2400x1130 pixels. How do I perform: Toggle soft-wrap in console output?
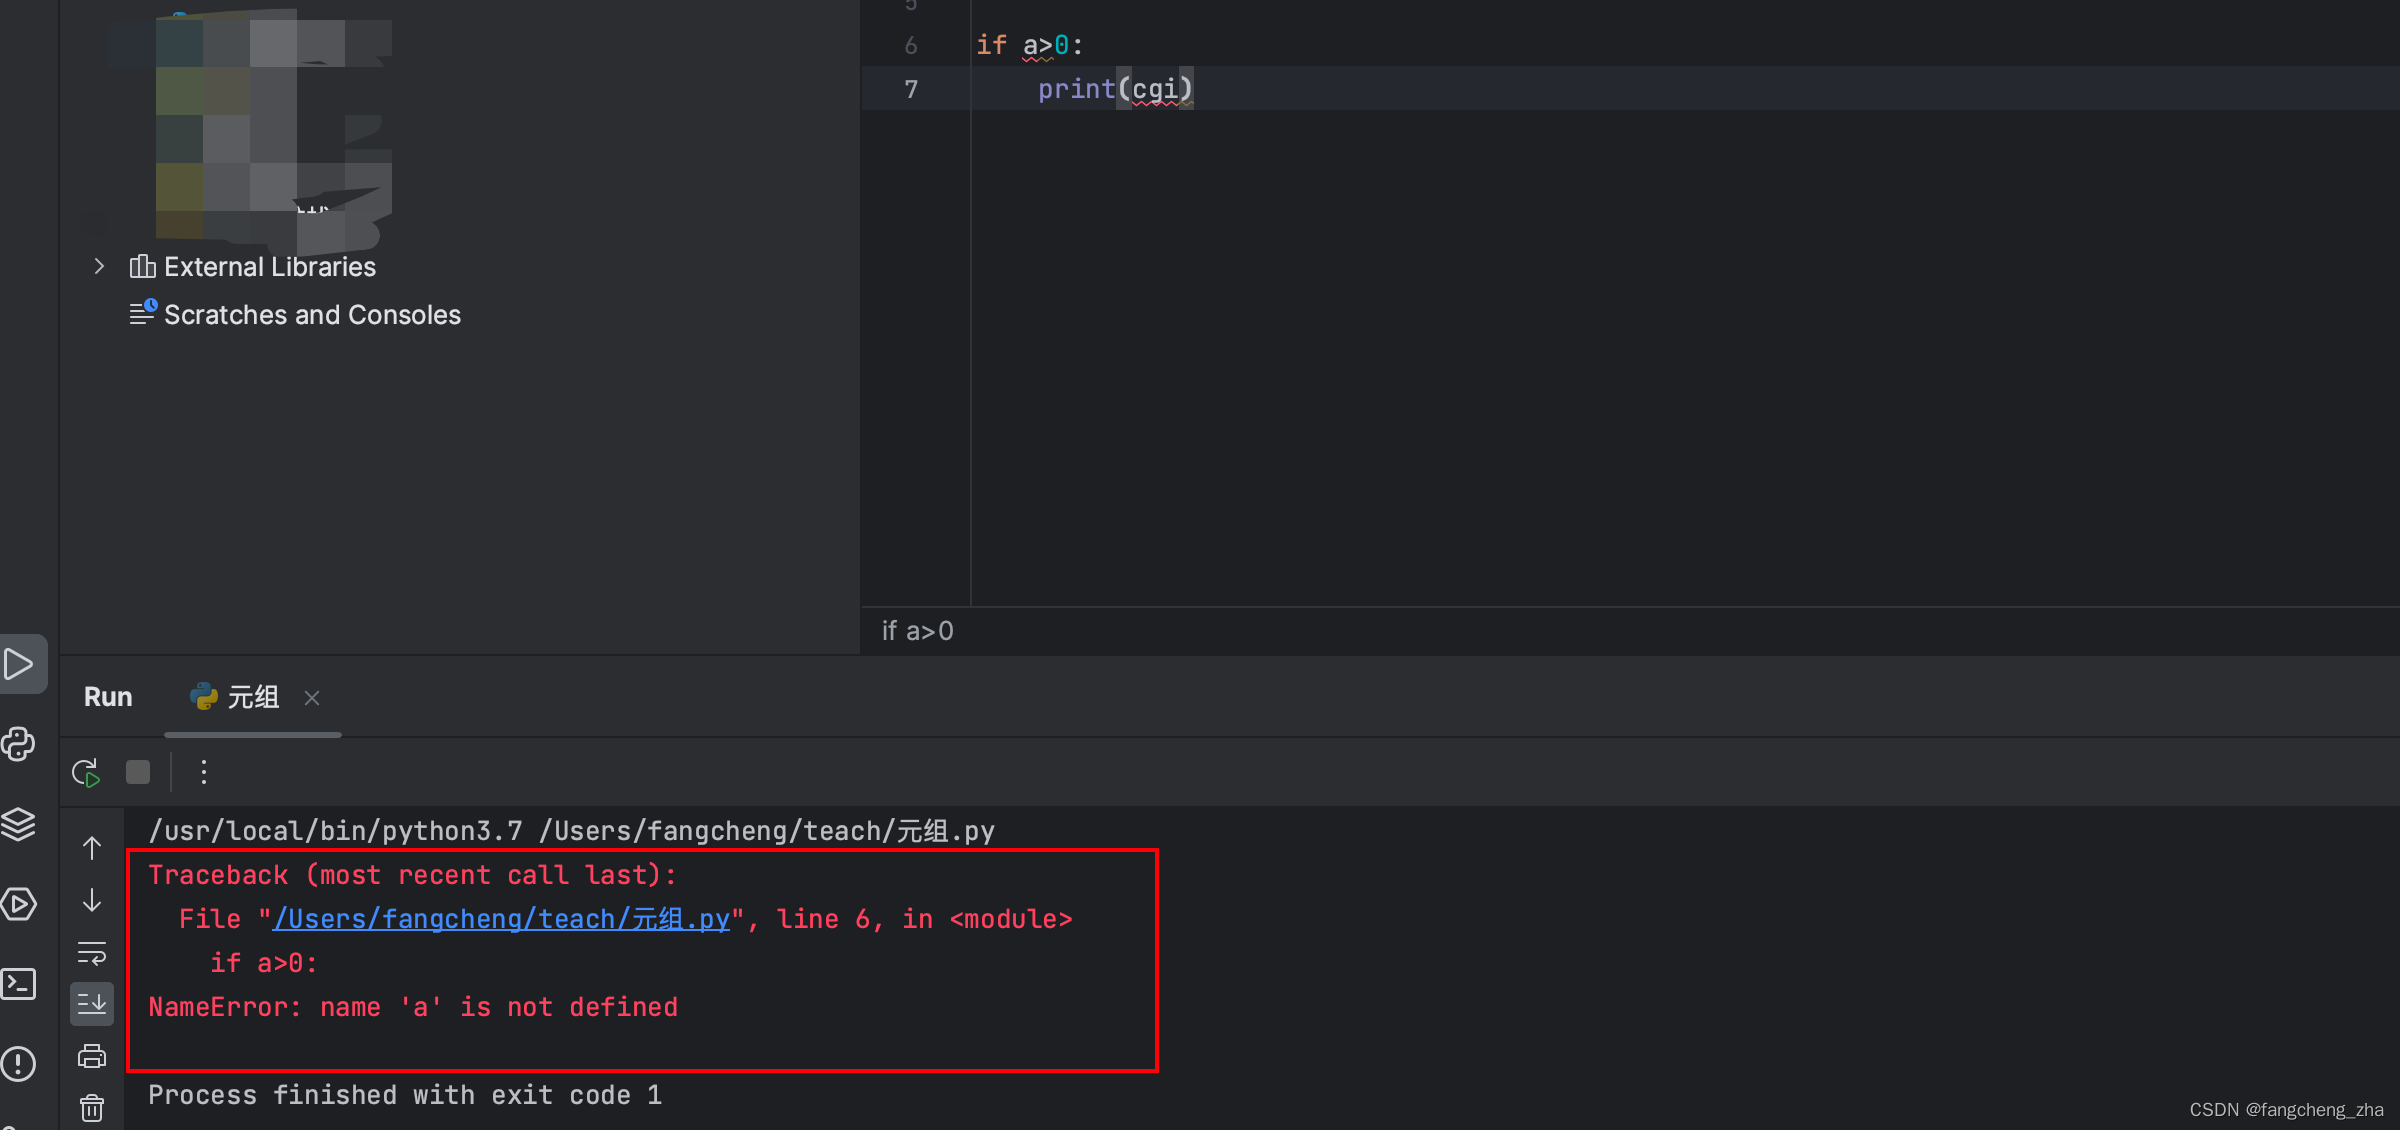click(92, 953)
